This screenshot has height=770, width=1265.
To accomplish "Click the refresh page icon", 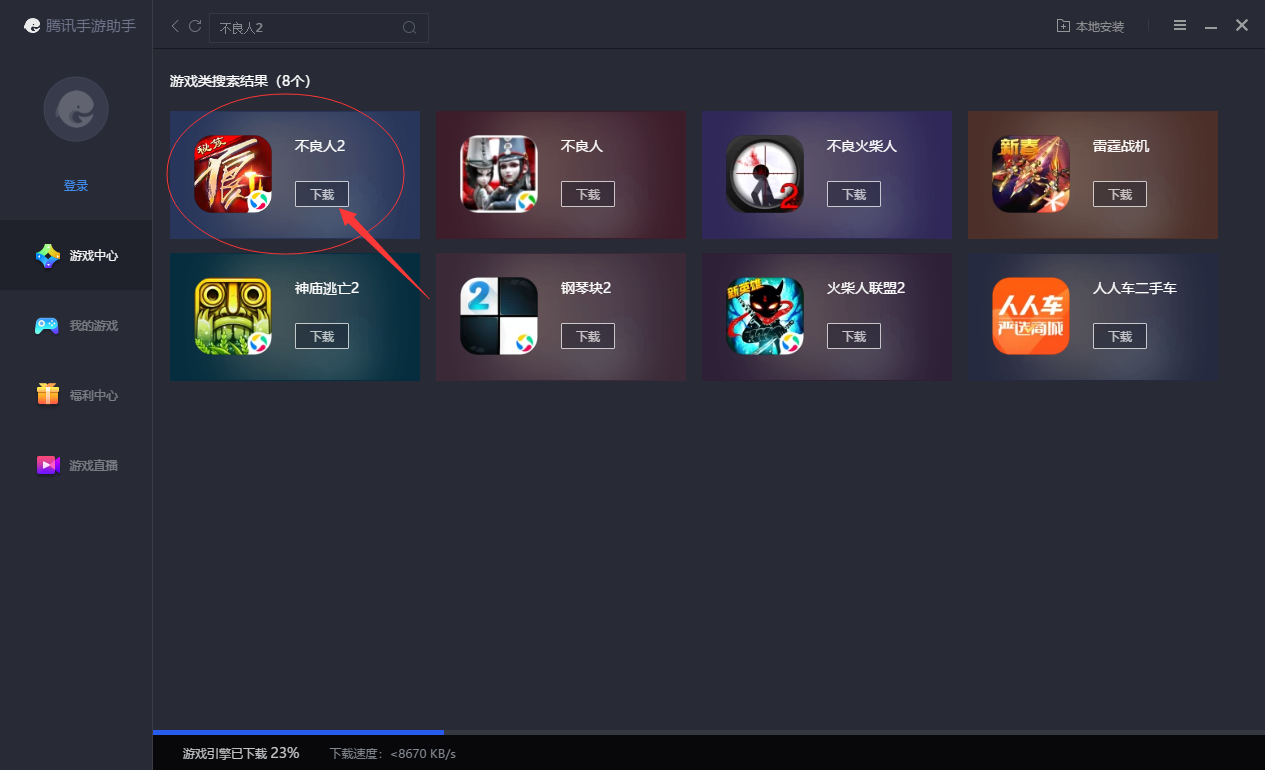I will pyautogui.click(x=195, y=26).
